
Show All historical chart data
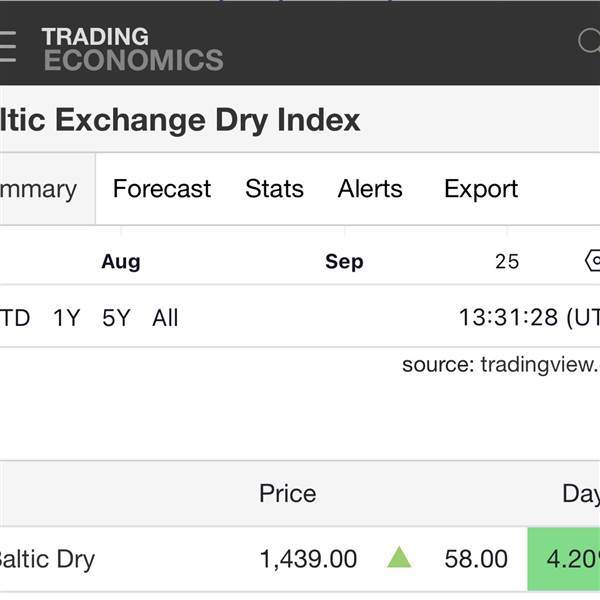point(165,318)
